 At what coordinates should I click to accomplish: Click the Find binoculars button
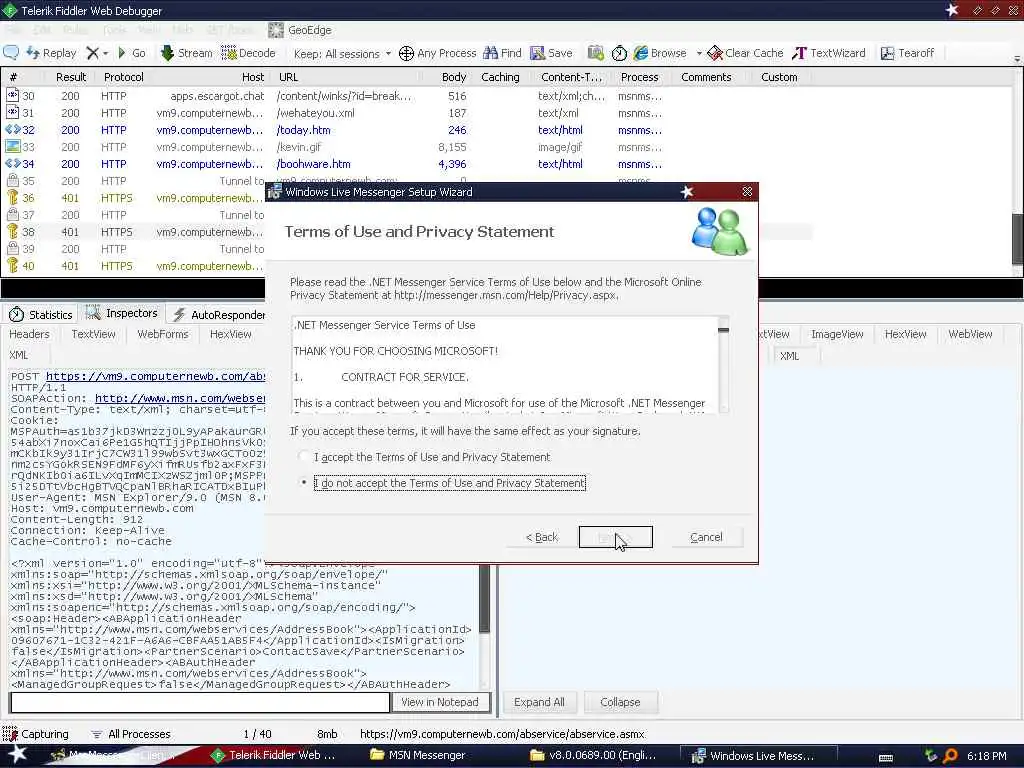pos(502,53)
